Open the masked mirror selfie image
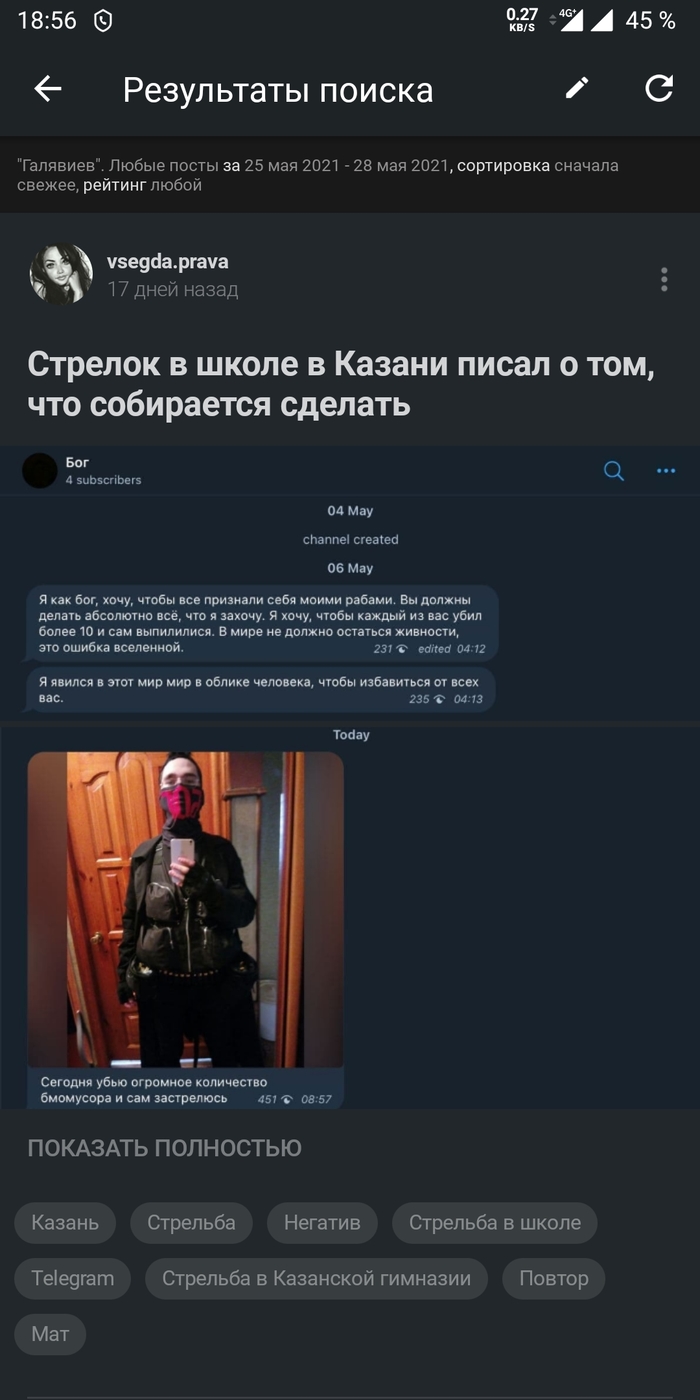The image size is (700, 1400). click(185, 909)
